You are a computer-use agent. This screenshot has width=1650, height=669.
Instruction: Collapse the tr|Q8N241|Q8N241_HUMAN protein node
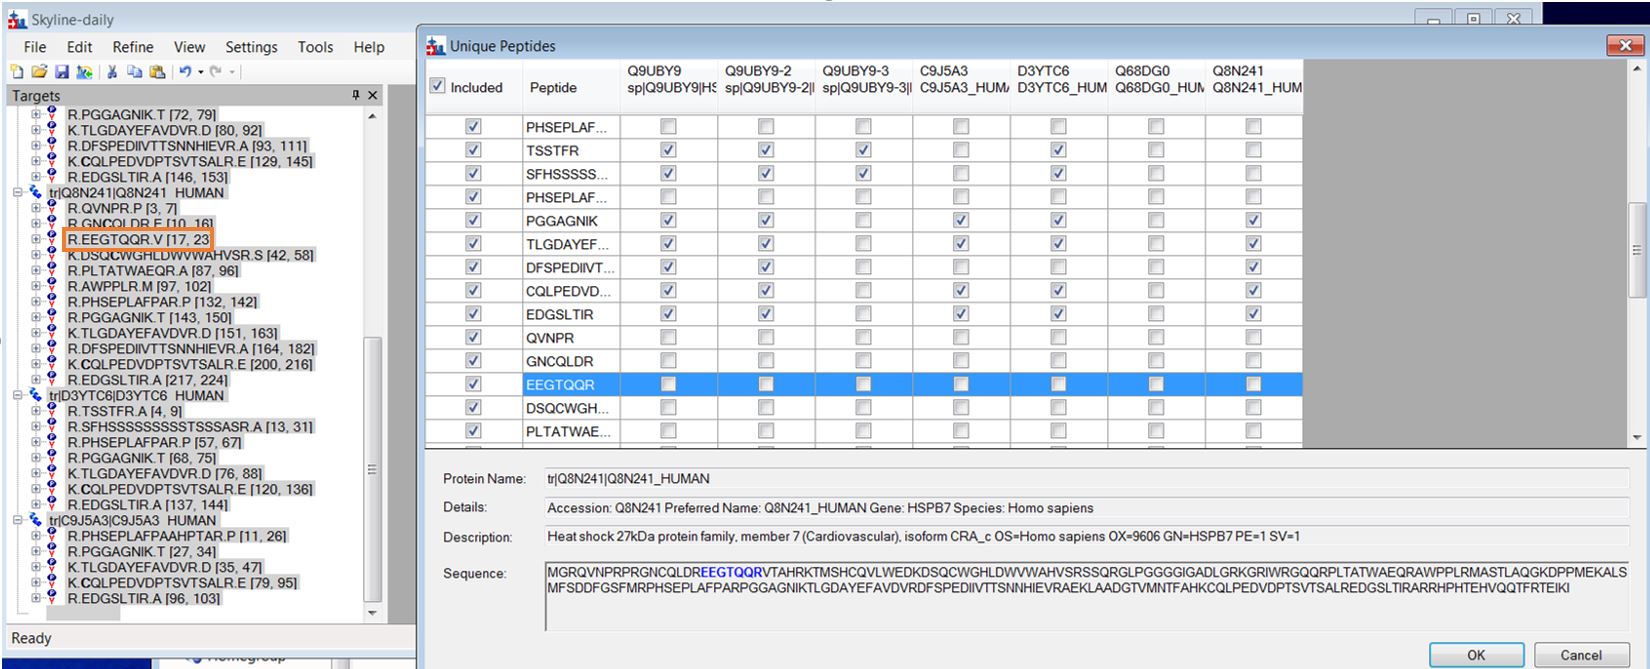click(x=18, y=192)
